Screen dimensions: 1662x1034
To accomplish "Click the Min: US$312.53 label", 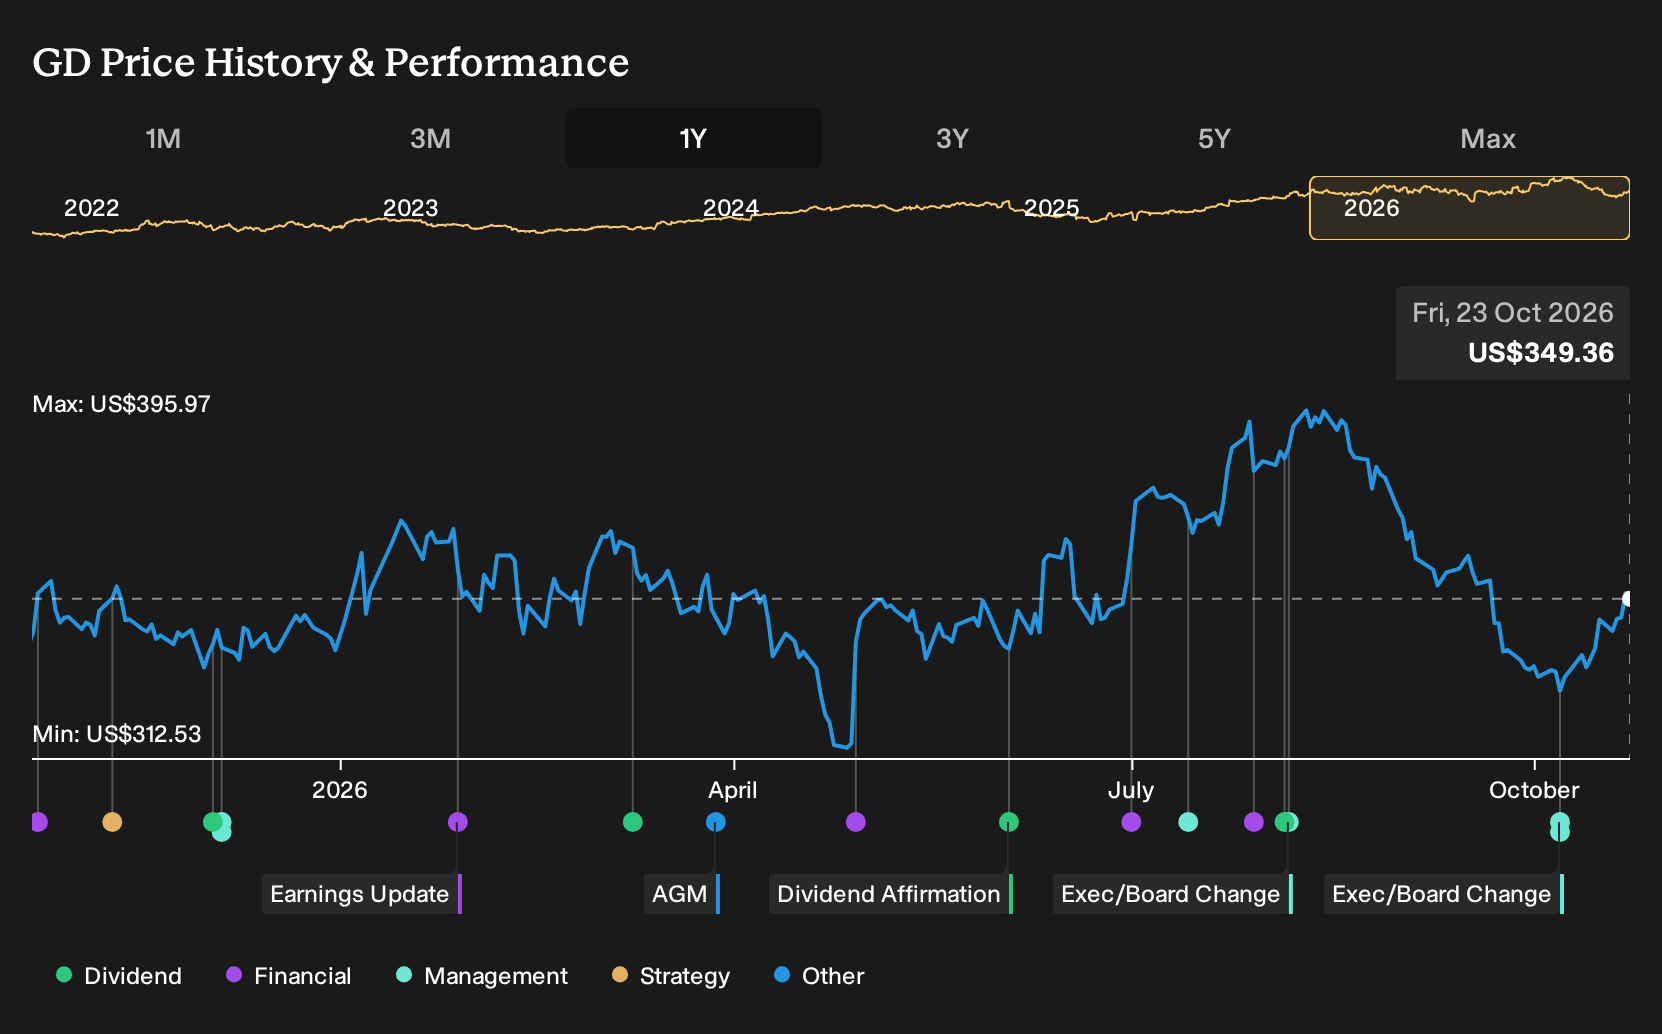I will (117, 734).
